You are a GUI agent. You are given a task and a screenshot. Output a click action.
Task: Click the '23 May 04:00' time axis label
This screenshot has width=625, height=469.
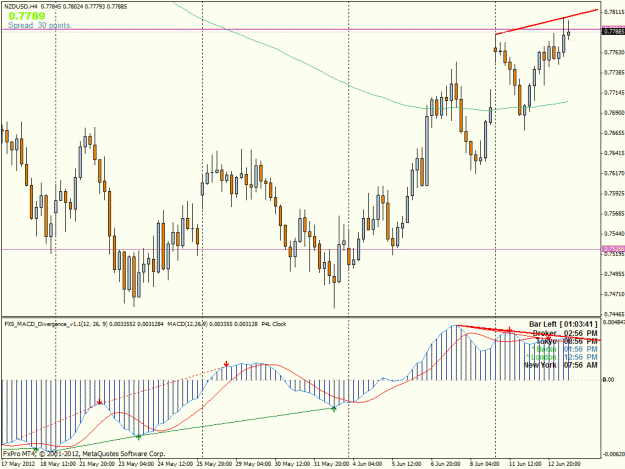pyautogui.click(x=136, y=464)
